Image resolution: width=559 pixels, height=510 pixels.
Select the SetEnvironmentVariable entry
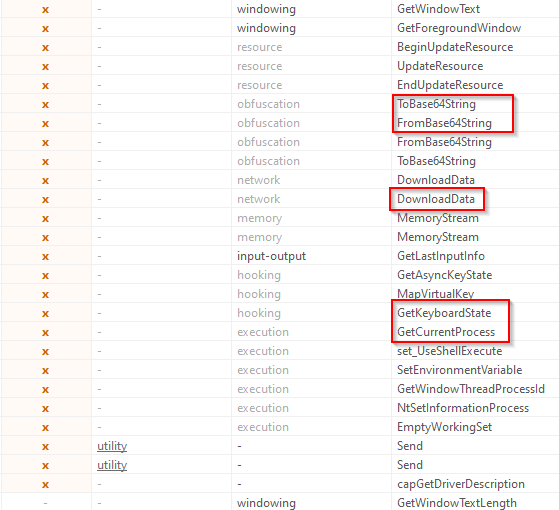pyautogui.click(x=460, y=370)
